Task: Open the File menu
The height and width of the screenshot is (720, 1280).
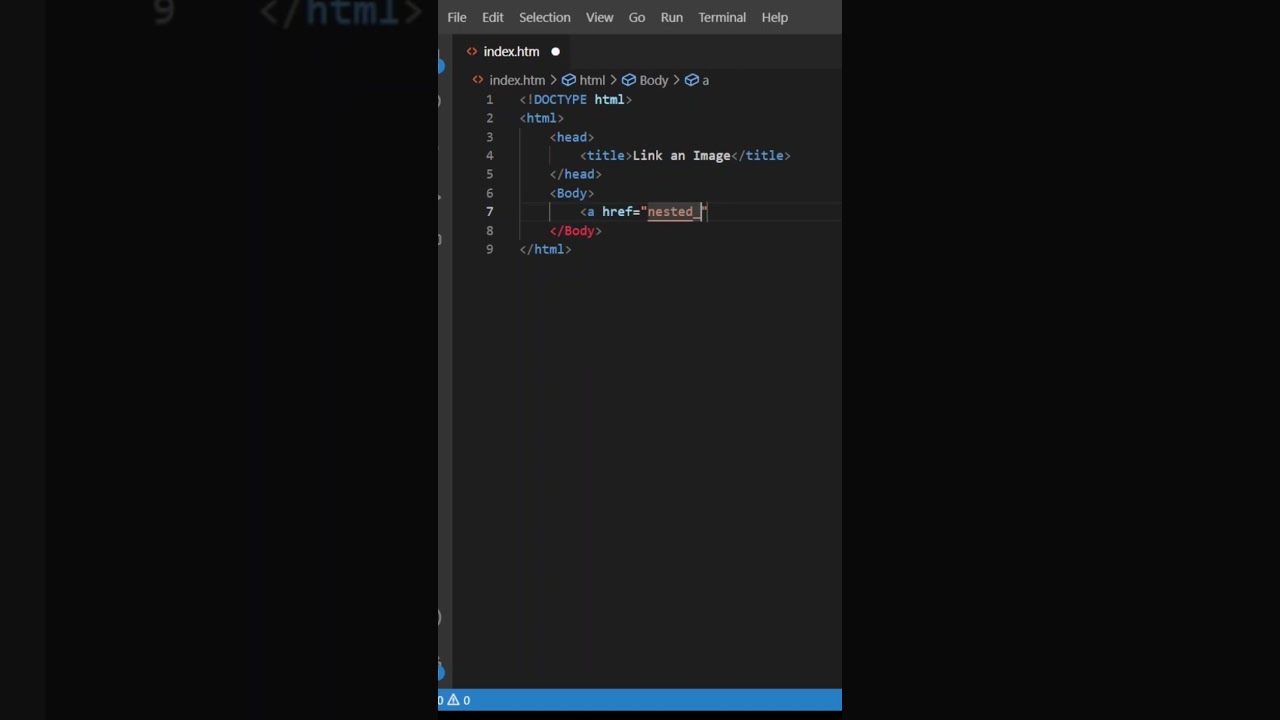Action: pos(457,17)
